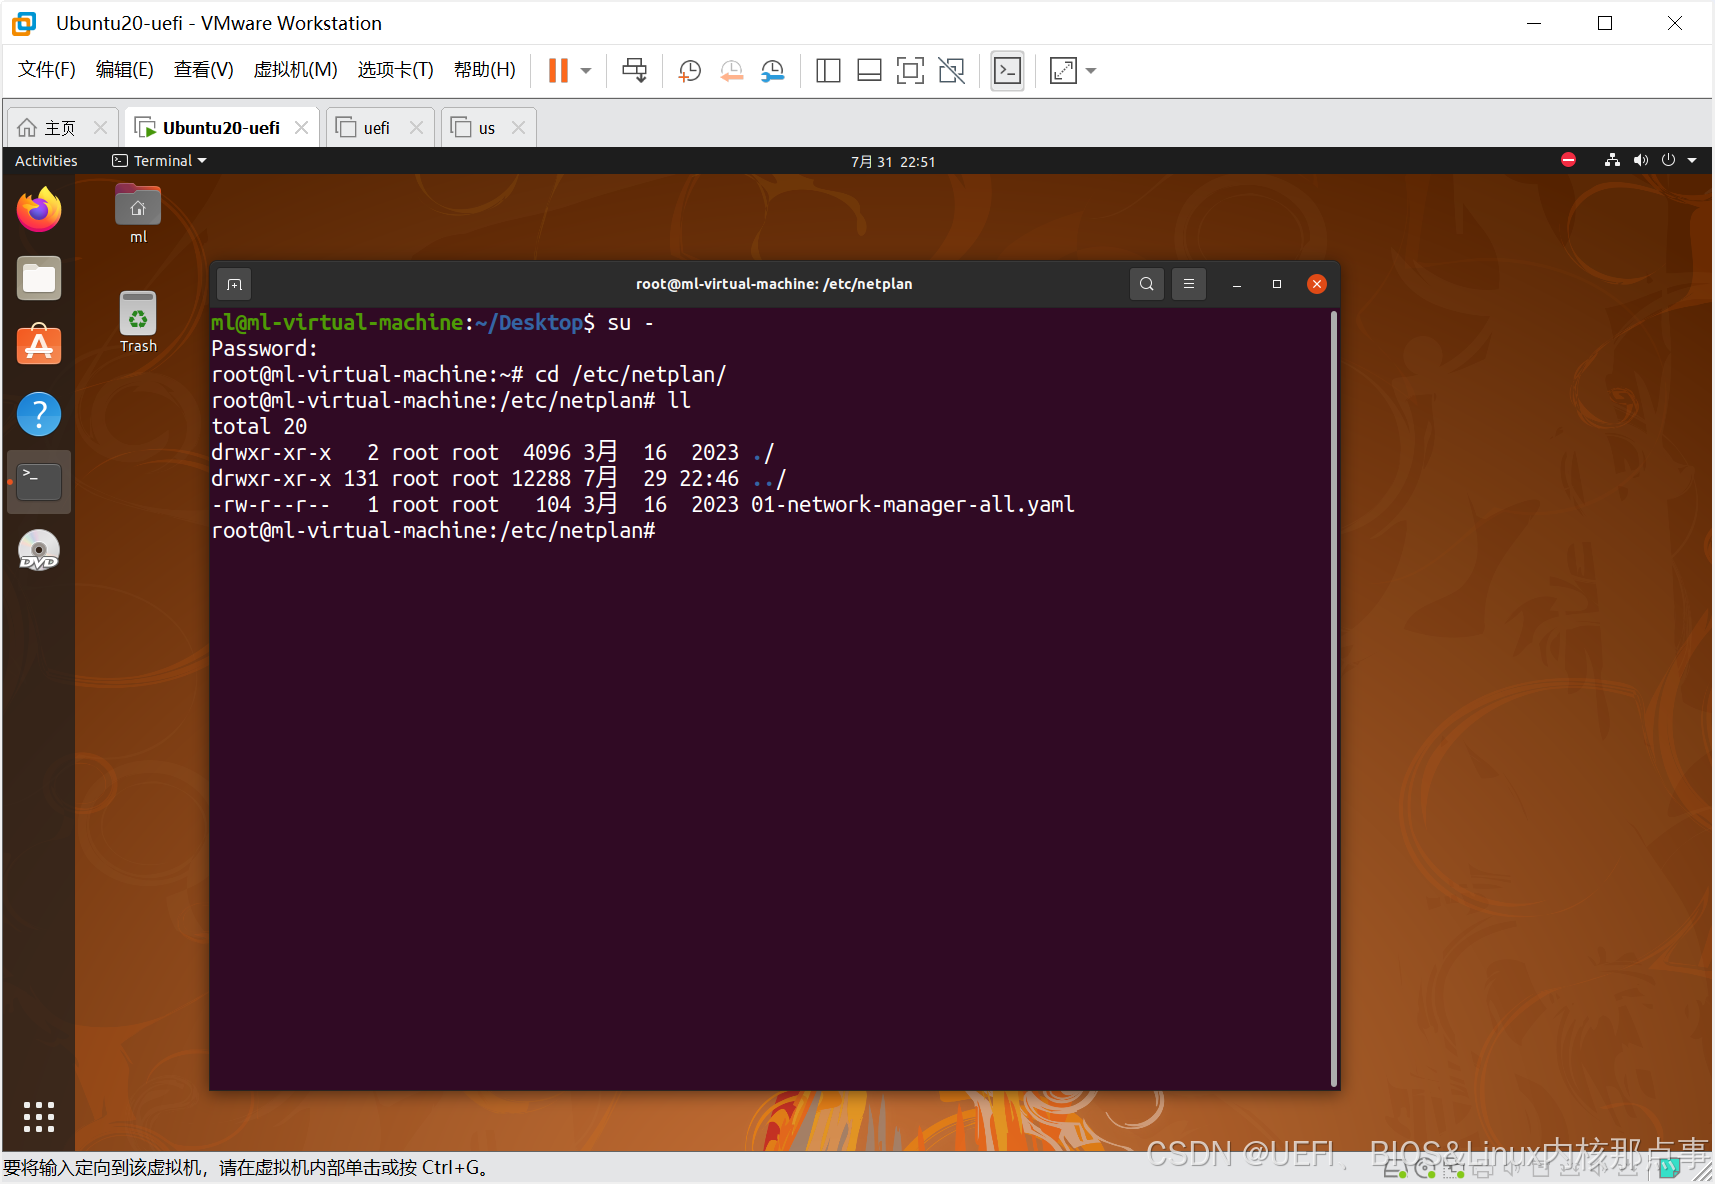
Task: Show or hide the library sidebar
Action: click(x=828, y=70)
